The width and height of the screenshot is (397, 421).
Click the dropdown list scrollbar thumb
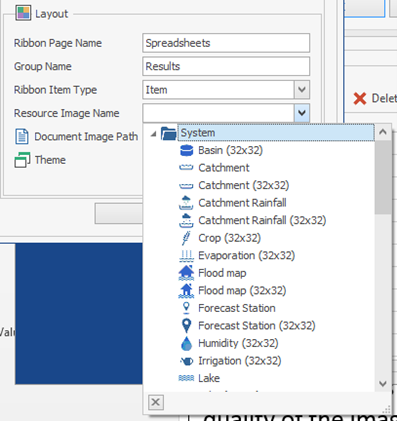click(383, 177)
